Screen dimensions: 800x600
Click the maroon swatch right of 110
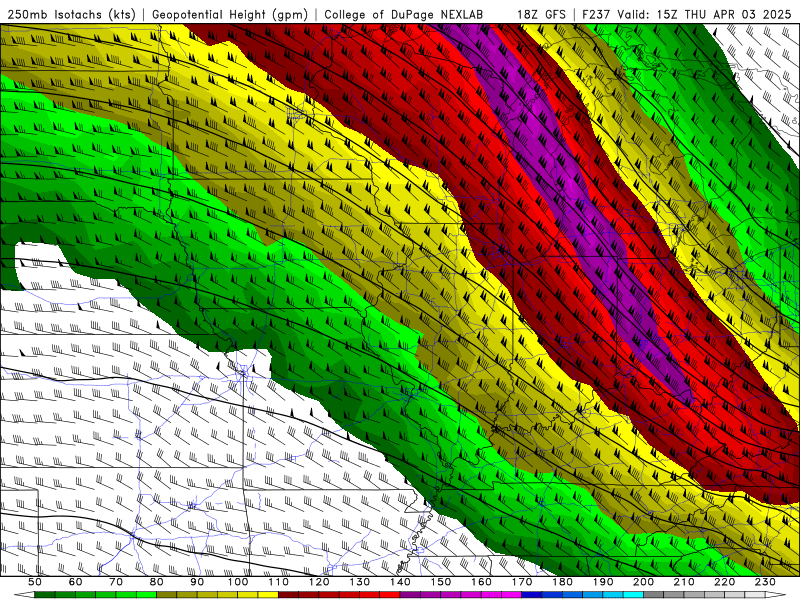[x=288, y=595]
